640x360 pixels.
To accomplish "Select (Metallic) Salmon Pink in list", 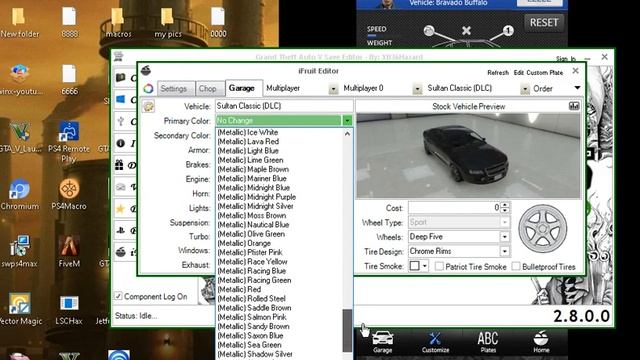I will [252, 317].
